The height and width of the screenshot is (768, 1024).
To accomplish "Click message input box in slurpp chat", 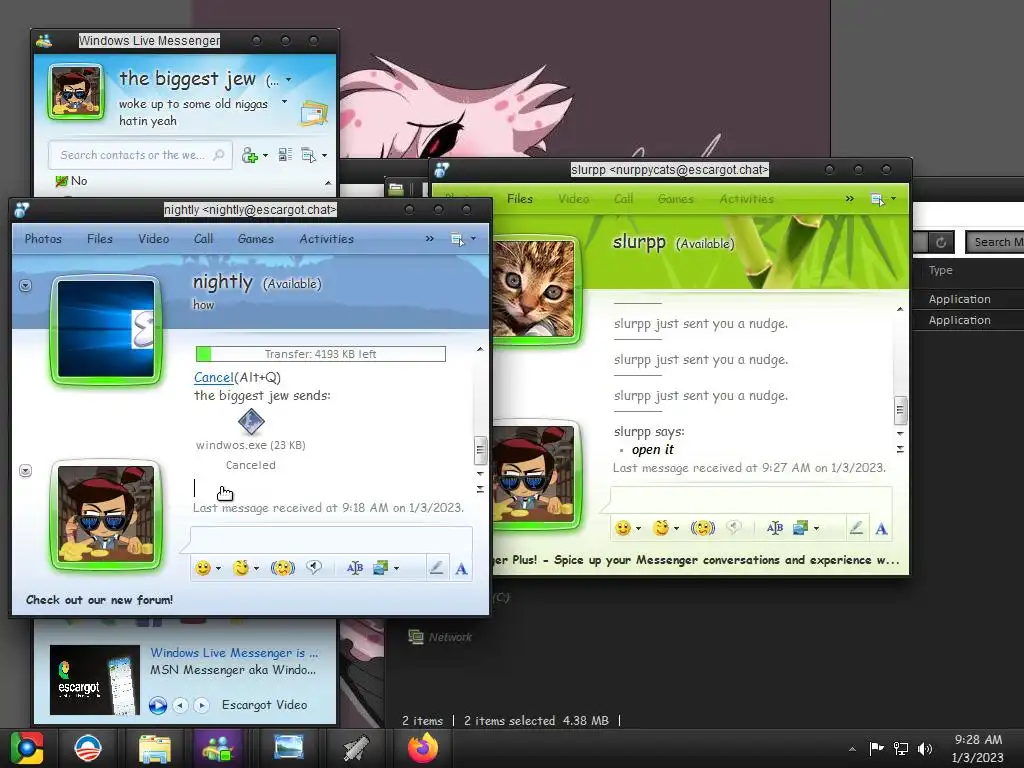I will [751, 500].
